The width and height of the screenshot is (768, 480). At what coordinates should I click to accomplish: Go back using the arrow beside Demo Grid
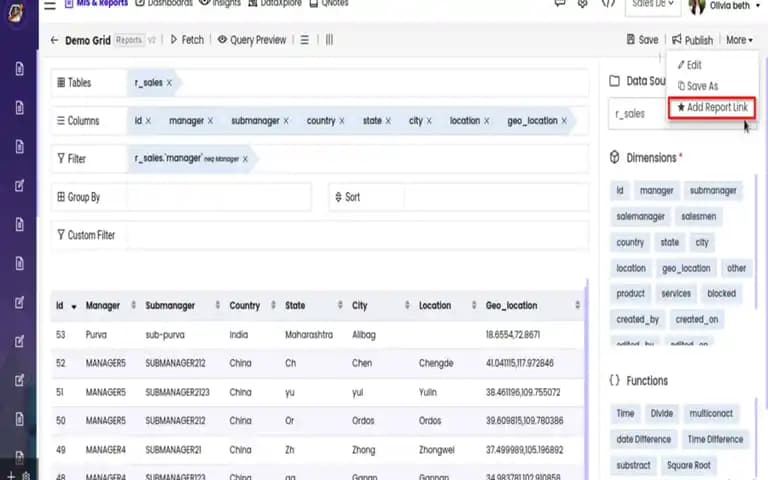coord(54,40)
